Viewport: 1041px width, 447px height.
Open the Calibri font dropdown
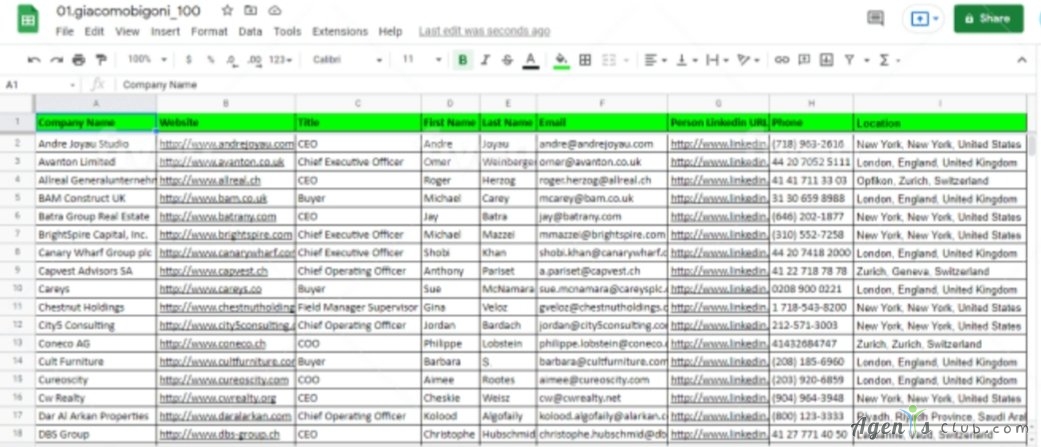tap(347, 60)
